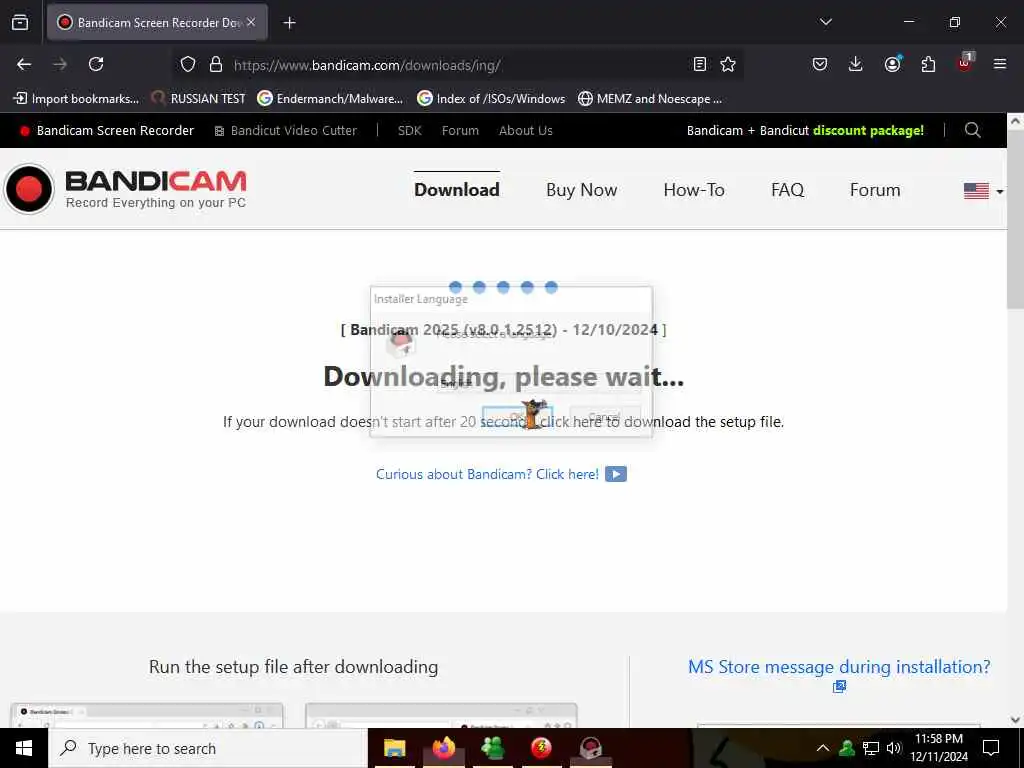Viewport: 1024px width, 768px height.
Task: Open the taskbar clock and calendar
Action: coord(939,748)
